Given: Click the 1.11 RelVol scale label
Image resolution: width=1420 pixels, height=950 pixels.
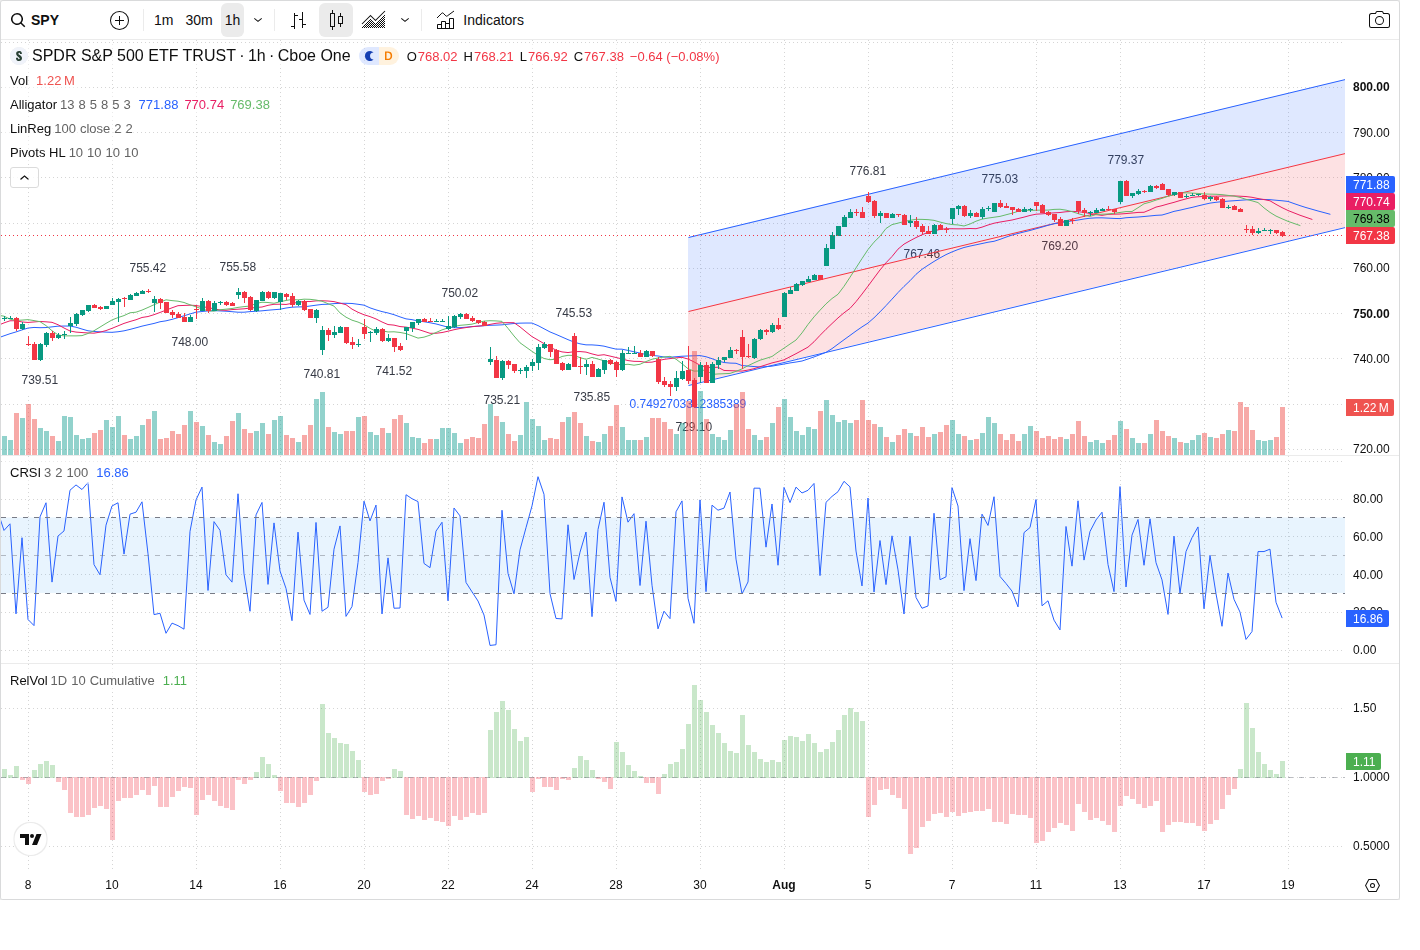Looking at the screenshot, I should pos(1364,762).
